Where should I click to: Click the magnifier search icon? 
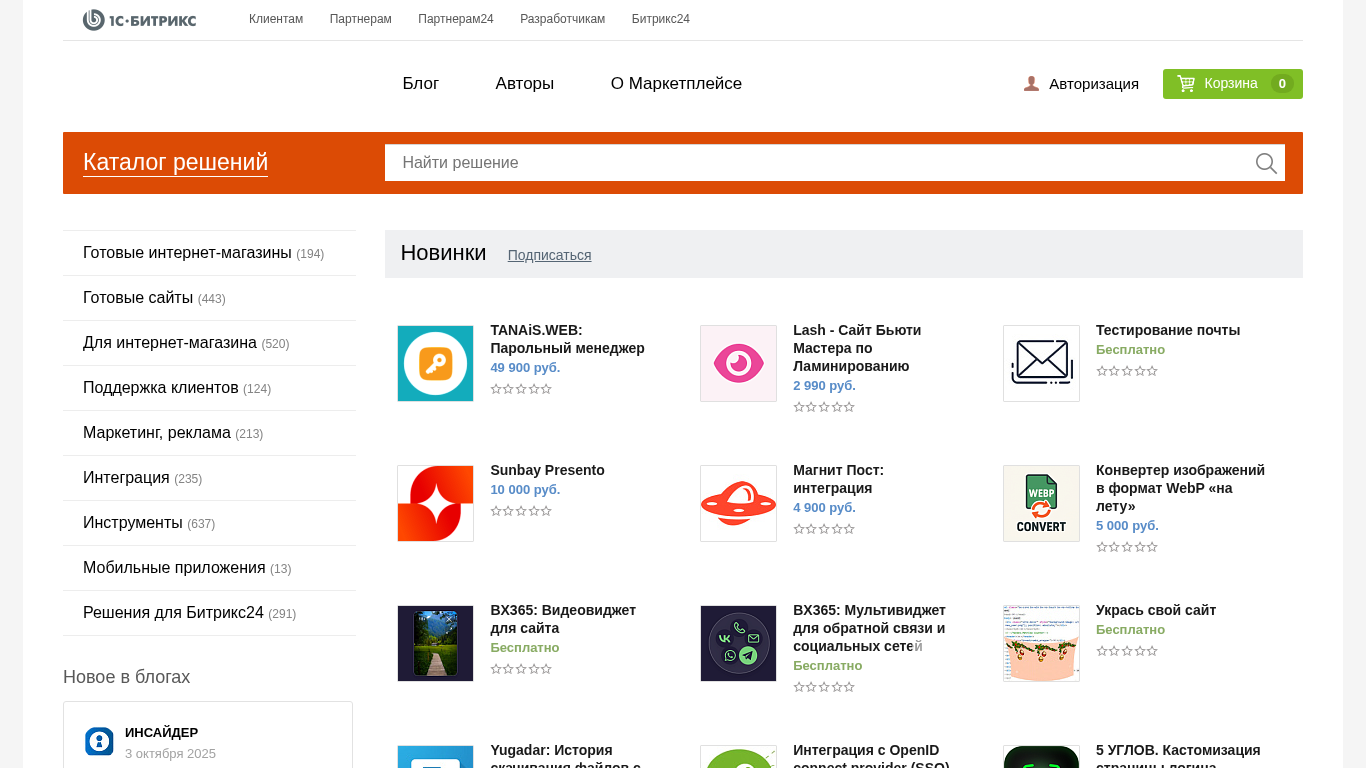(1266, 163)
